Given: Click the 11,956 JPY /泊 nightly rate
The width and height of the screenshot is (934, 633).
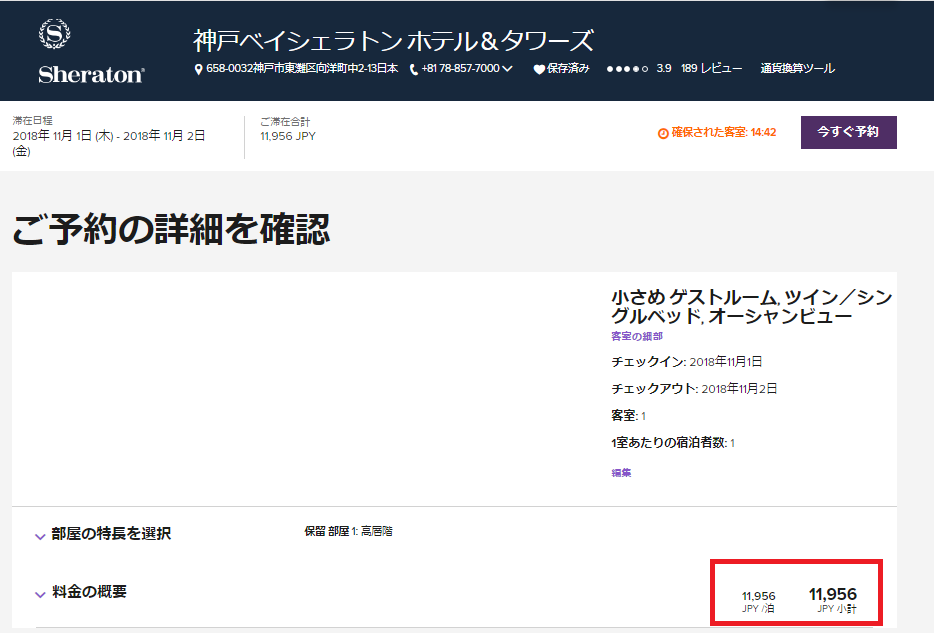Looking at the screenshot, I should pos(758,601).
